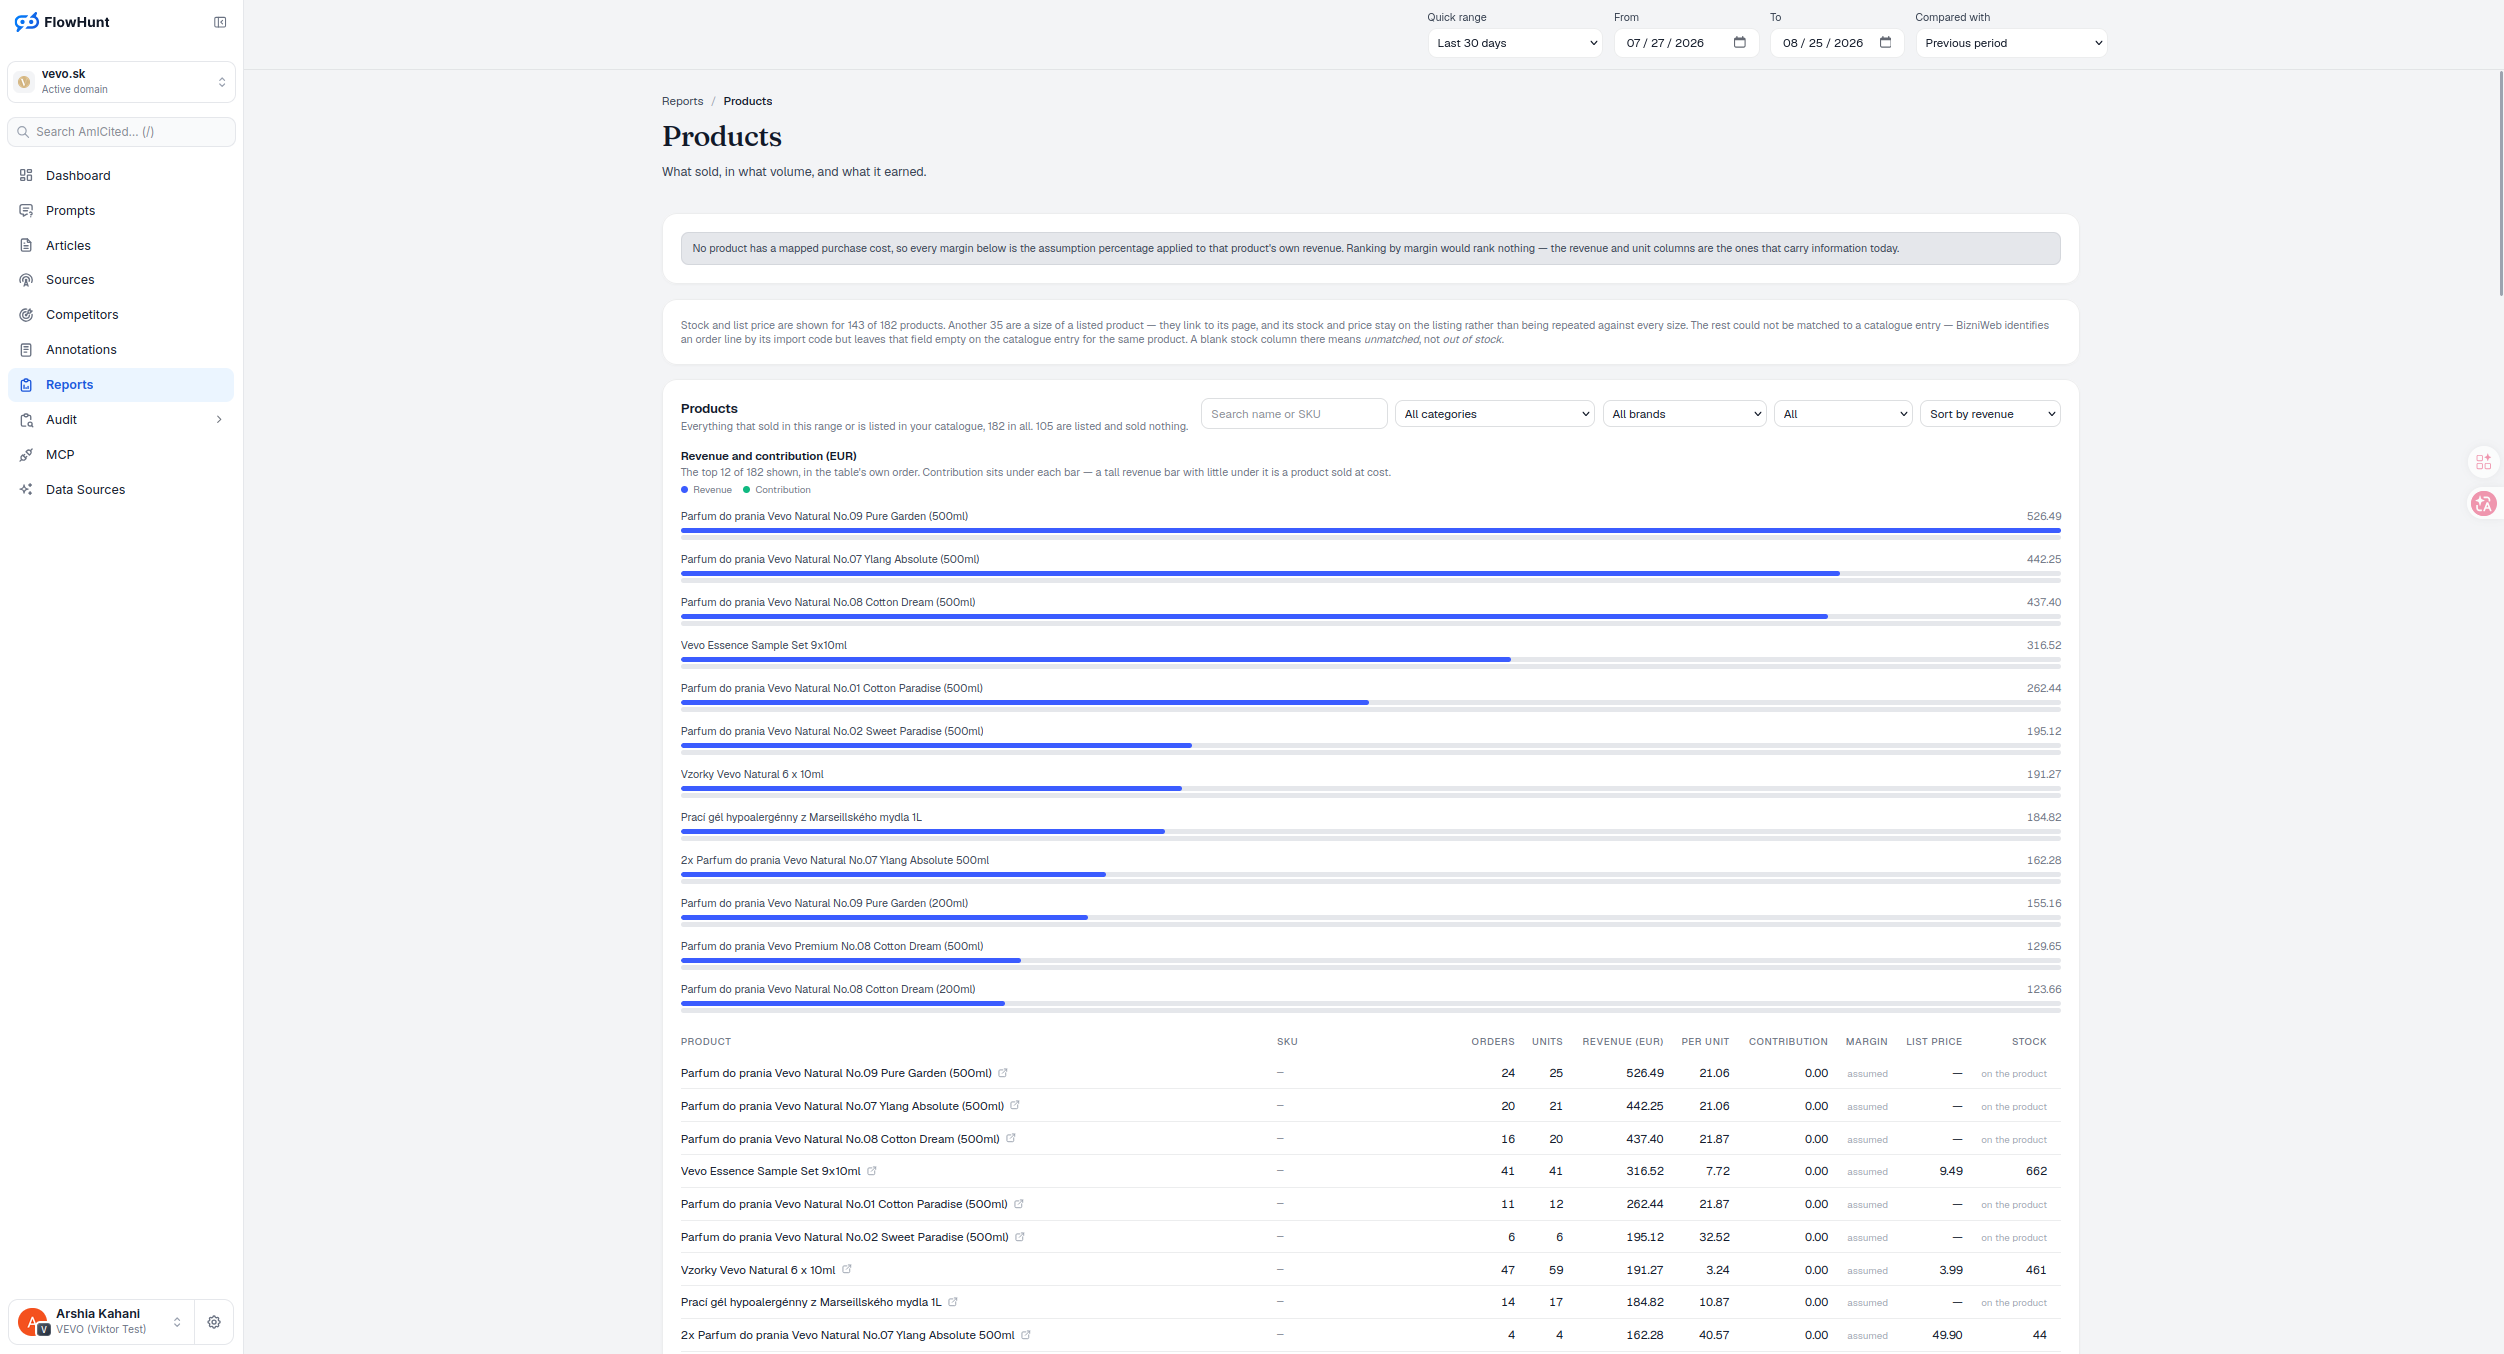Click the Reports breadcrumb link

pyautogui.click(x=682, y=101)
